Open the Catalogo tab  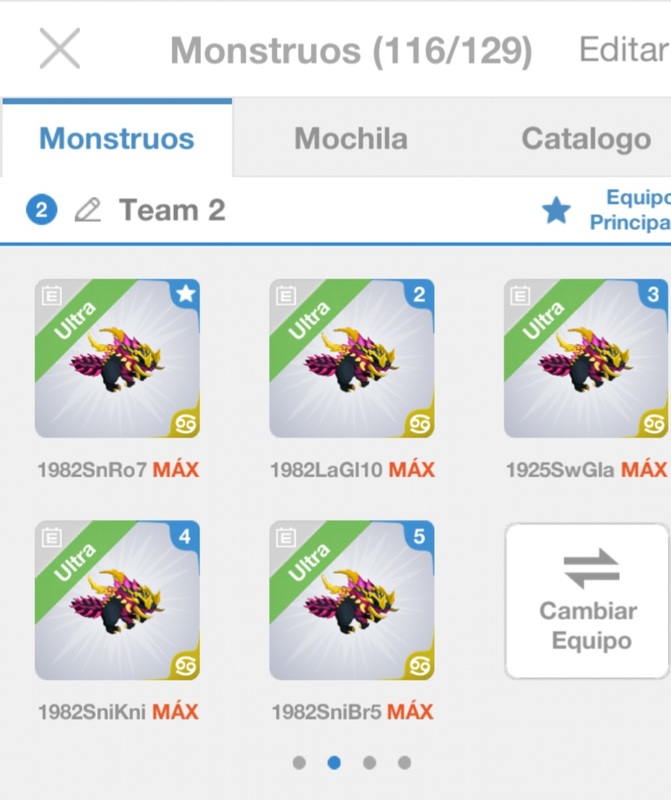[586, 138]
